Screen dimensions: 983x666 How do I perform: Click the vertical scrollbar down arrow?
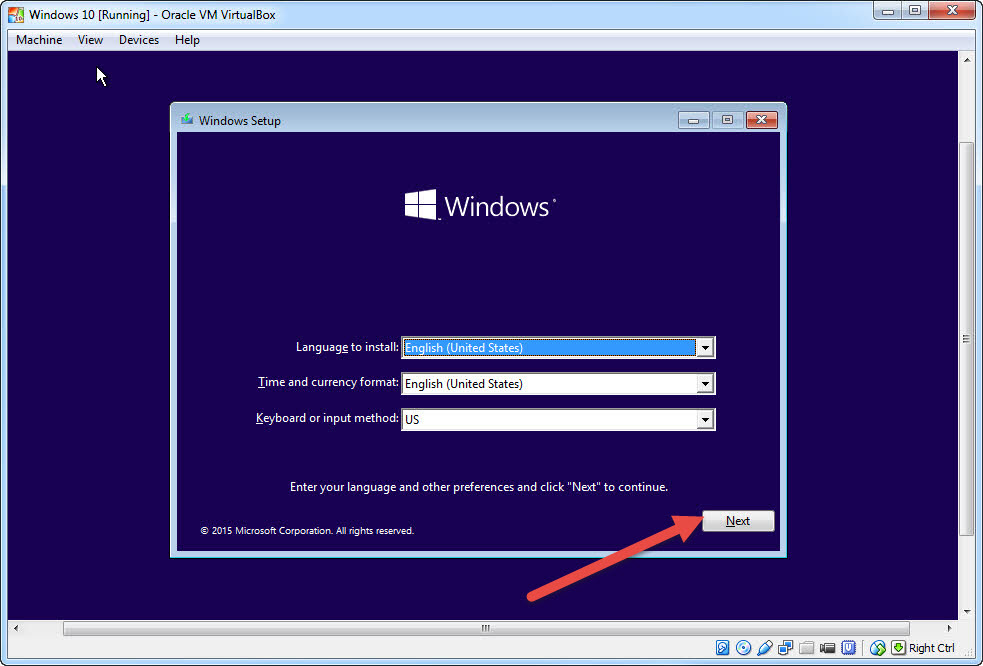(x=966, y=611)
